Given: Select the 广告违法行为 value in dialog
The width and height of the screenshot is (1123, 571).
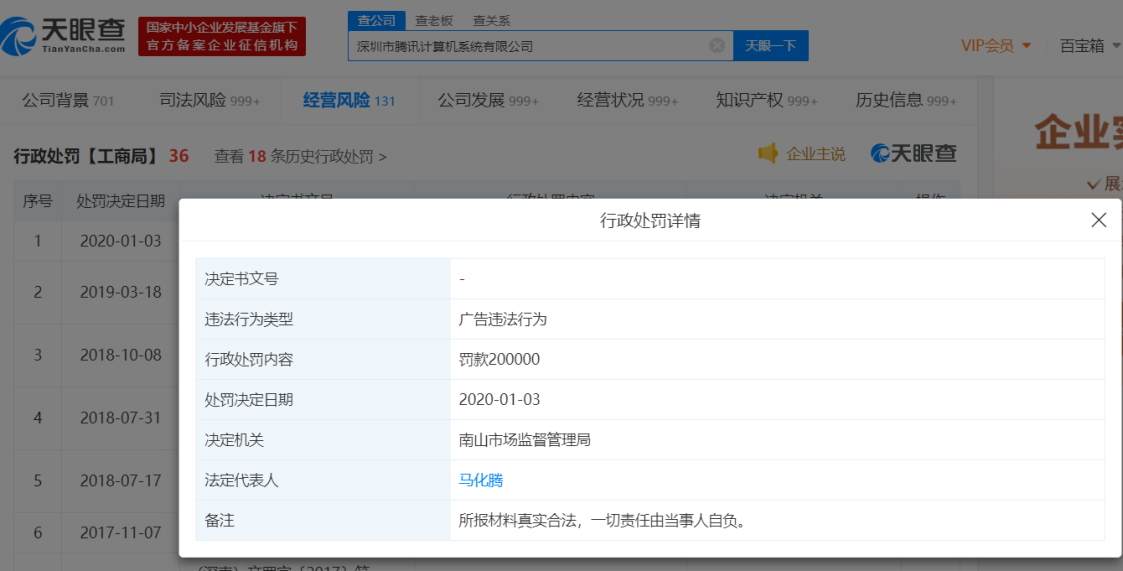Looking at the screenshot, I should point(503,320).
